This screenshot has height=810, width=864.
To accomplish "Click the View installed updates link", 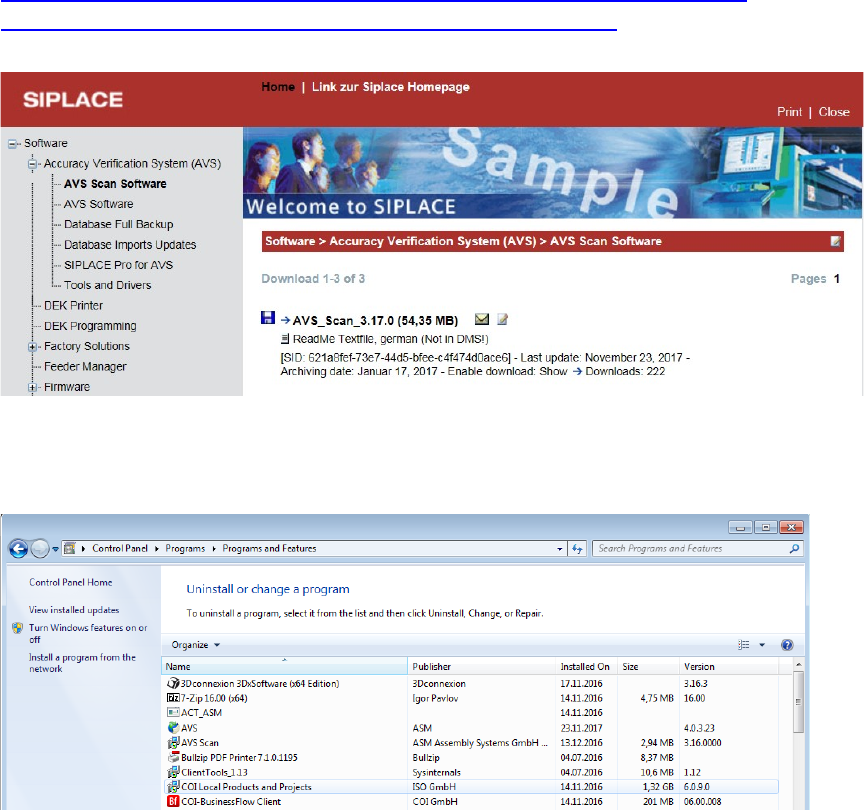I will coord(74,610).
